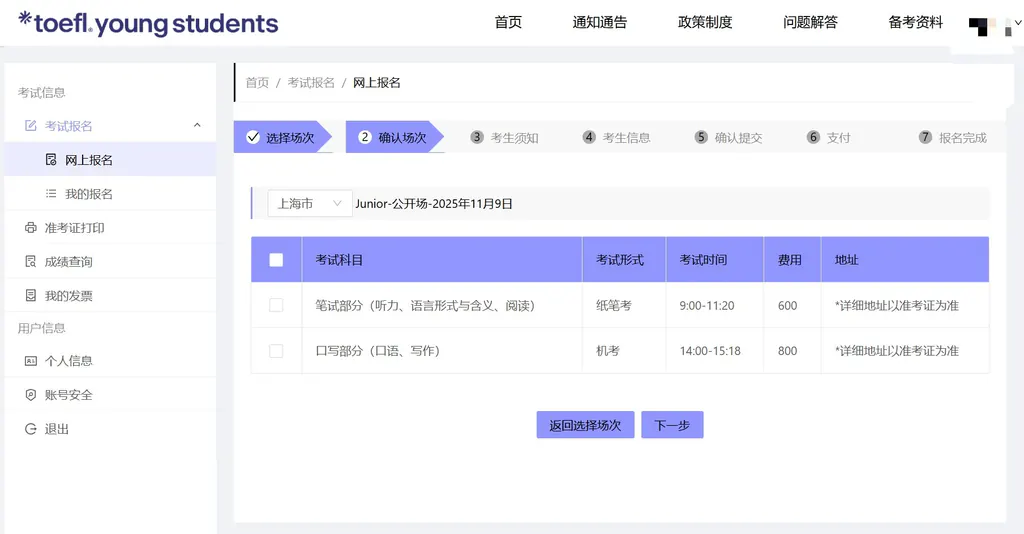
Task: Click 考试报名 breadcrumb link
Action: pyautogui.click(x=311, y=83)
